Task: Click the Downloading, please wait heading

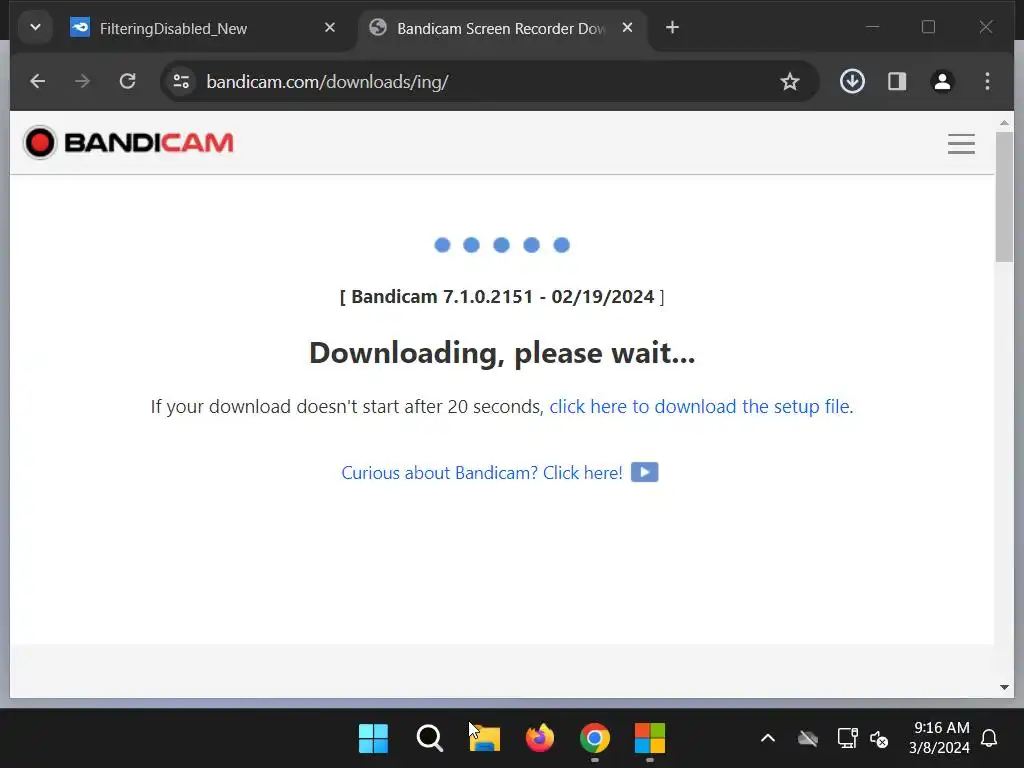Action: 502,353
